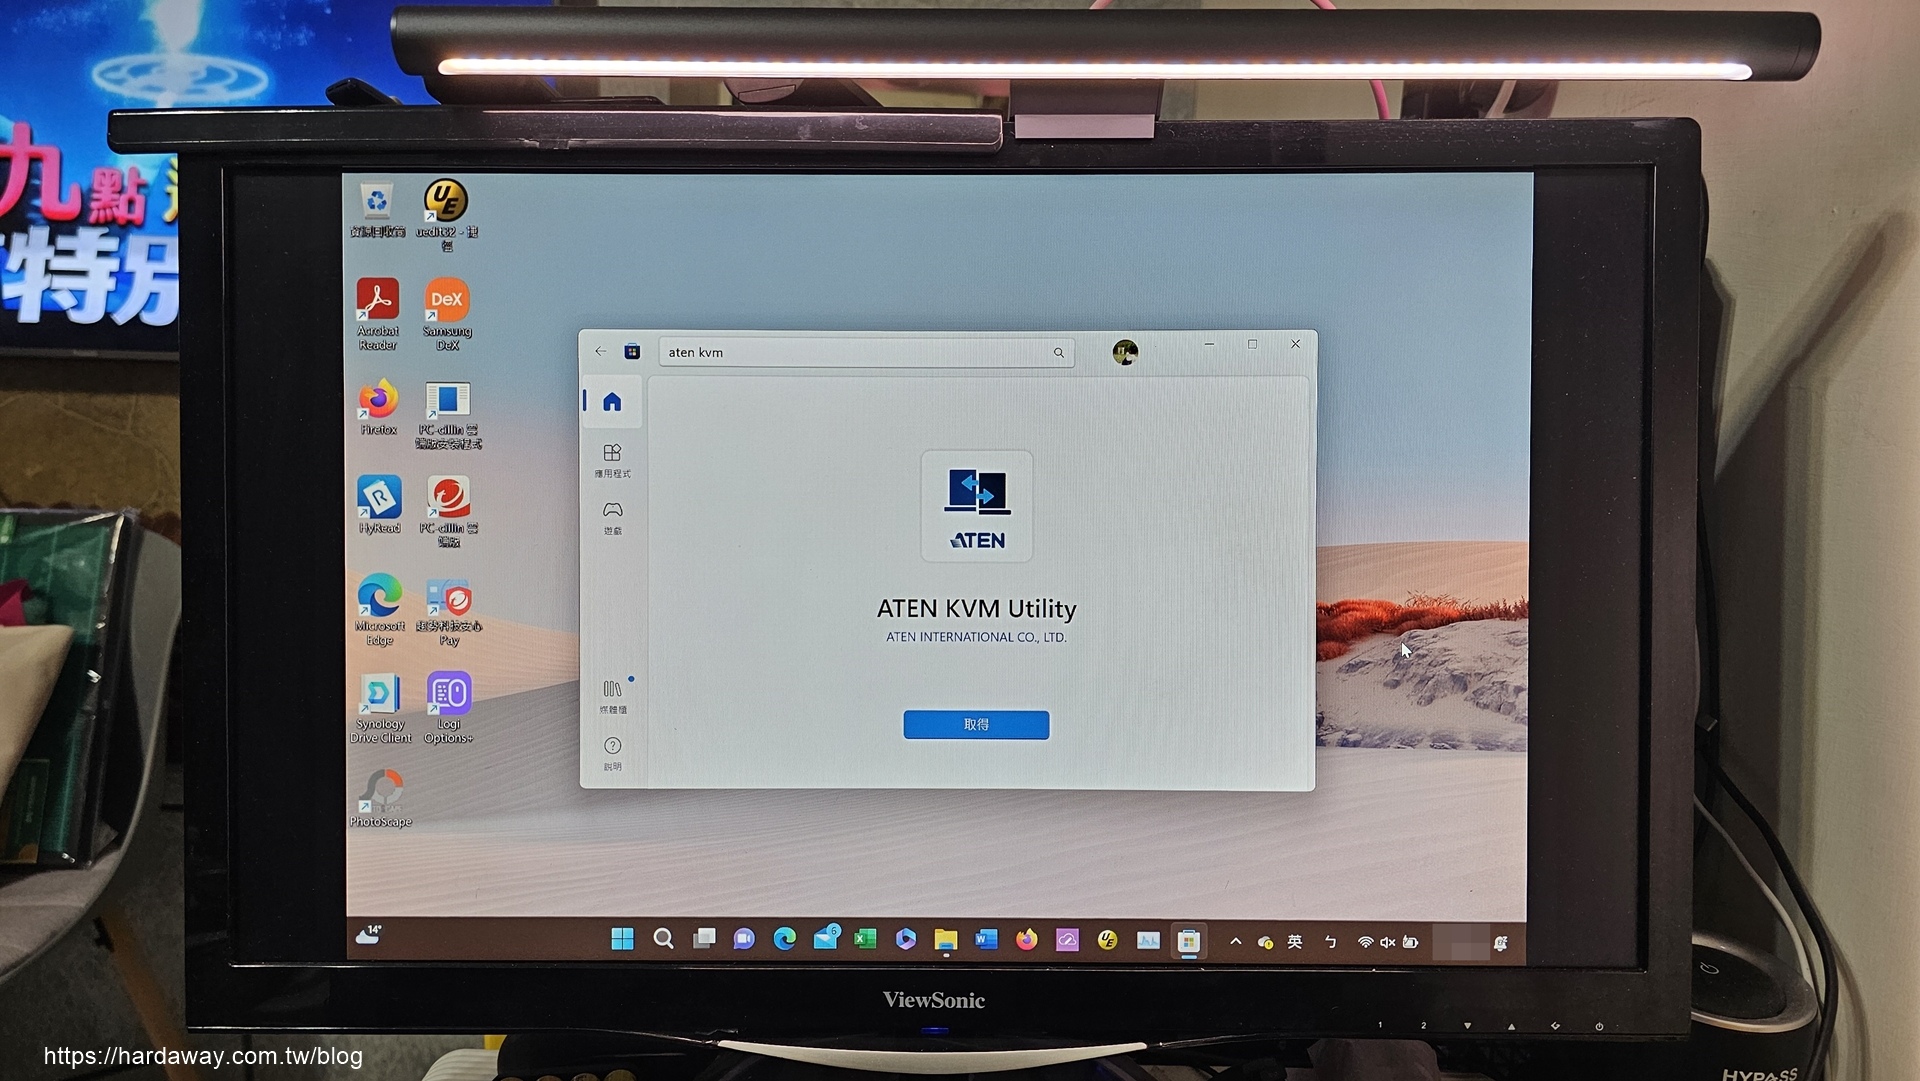Open taskbar Search
Screen dimensions: 1920x1081
click(663, 939)
